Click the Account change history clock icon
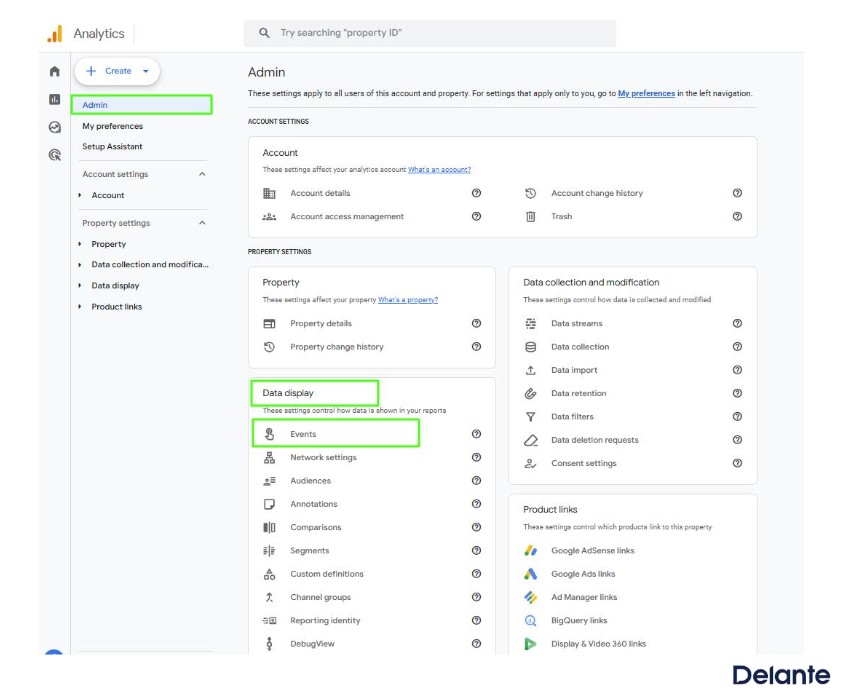The image size is (859, 696). coord(530,193)
